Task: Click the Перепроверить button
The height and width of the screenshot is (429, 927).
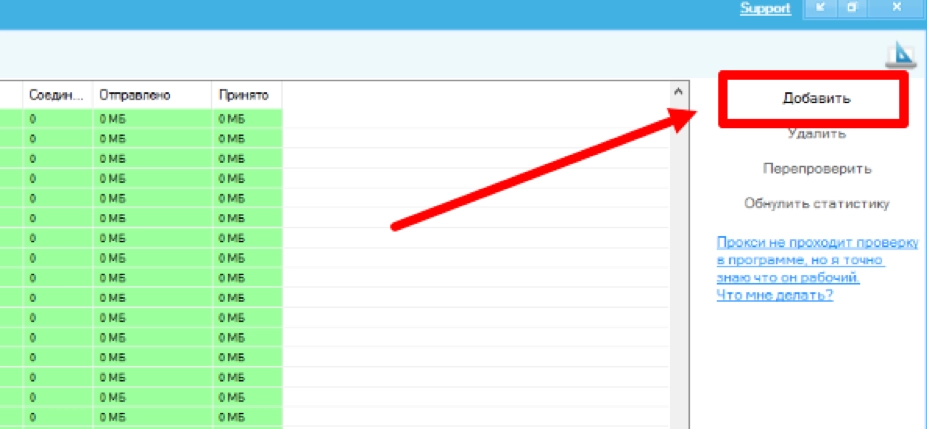Action: click(816, 168)
